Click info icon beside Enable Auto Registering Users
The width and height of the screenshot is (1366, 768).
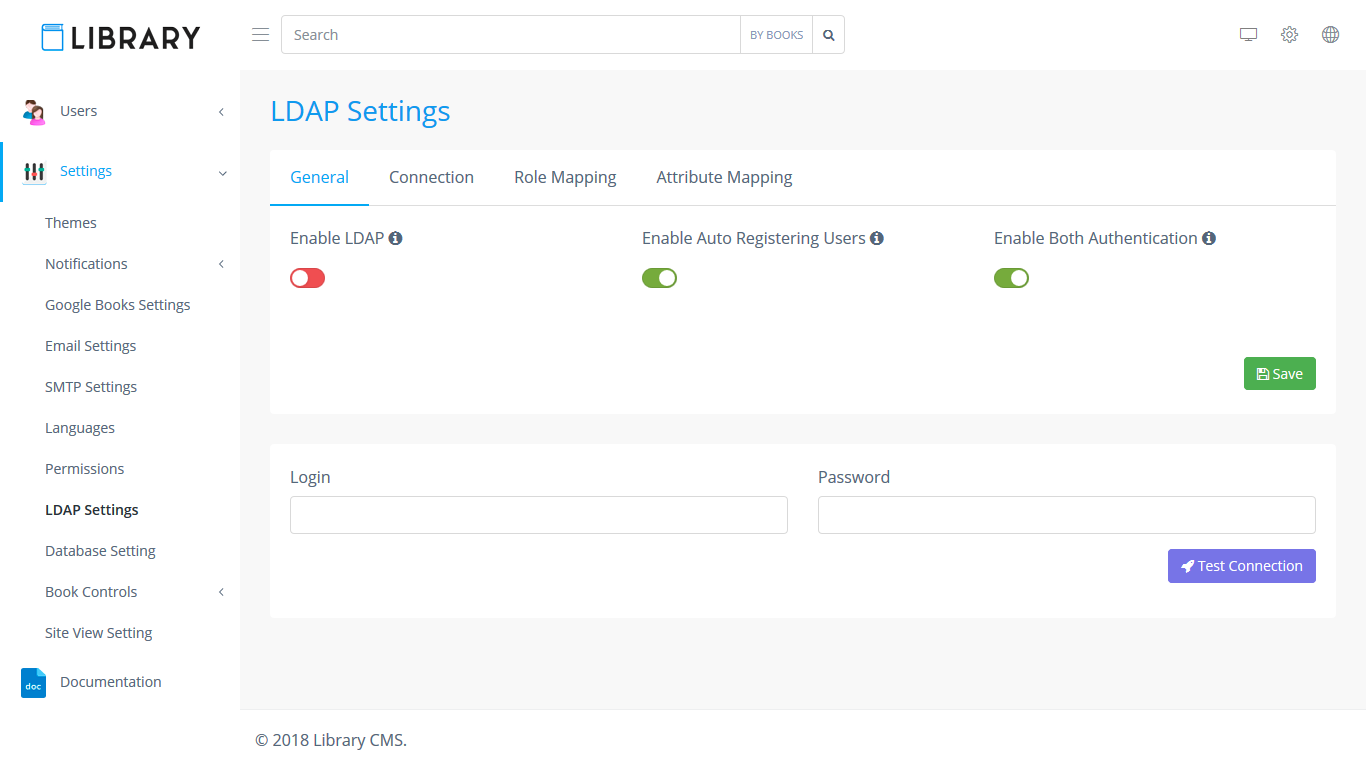coord(877,239)
